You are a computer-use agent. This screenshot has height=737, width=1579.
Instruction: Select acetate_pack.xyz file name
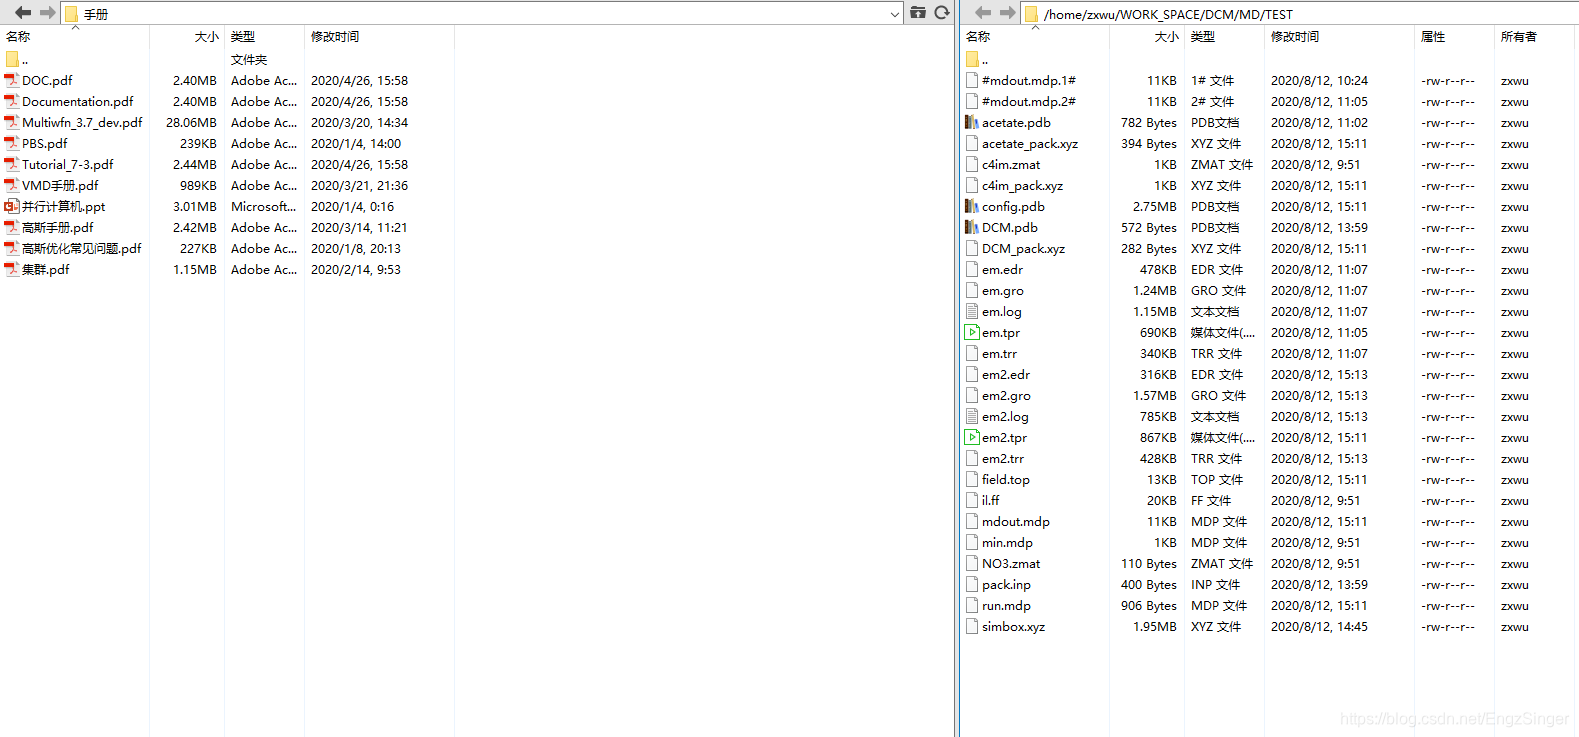tap(1030, 143)
